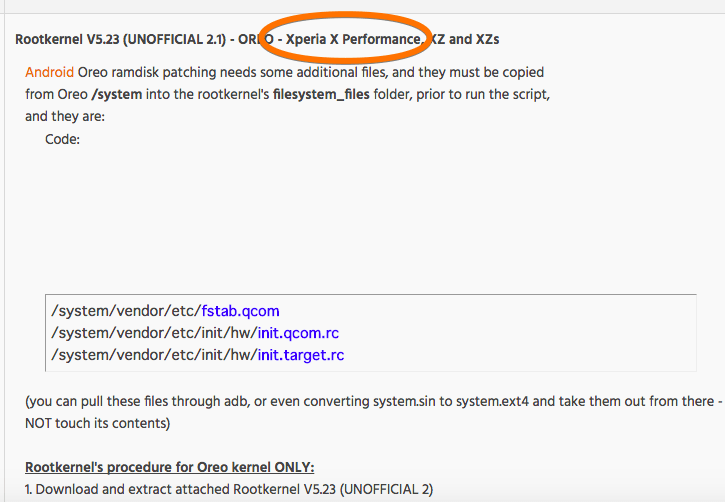This screenshot has height=502, width=725.
Task: Click the path prefix before fstab.qcom
Action: (x=125, y=311)
